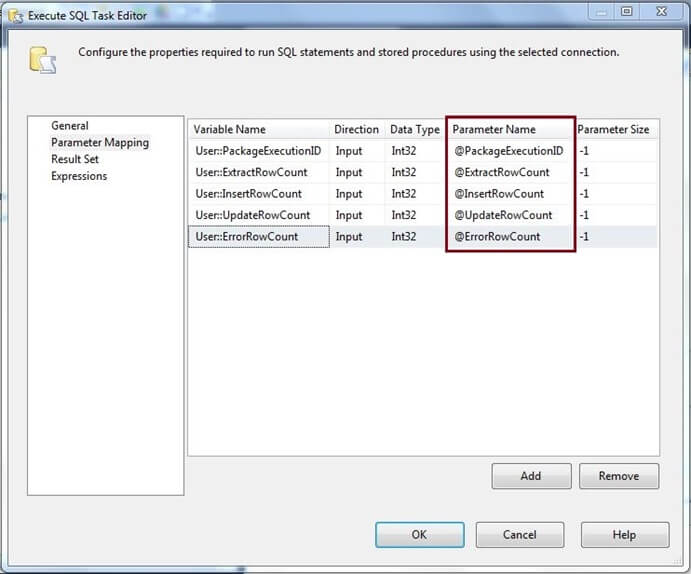The image size is (691, 574).
Task: Click Direction cell of UpdateRowCount row
Action: [357, 215]
